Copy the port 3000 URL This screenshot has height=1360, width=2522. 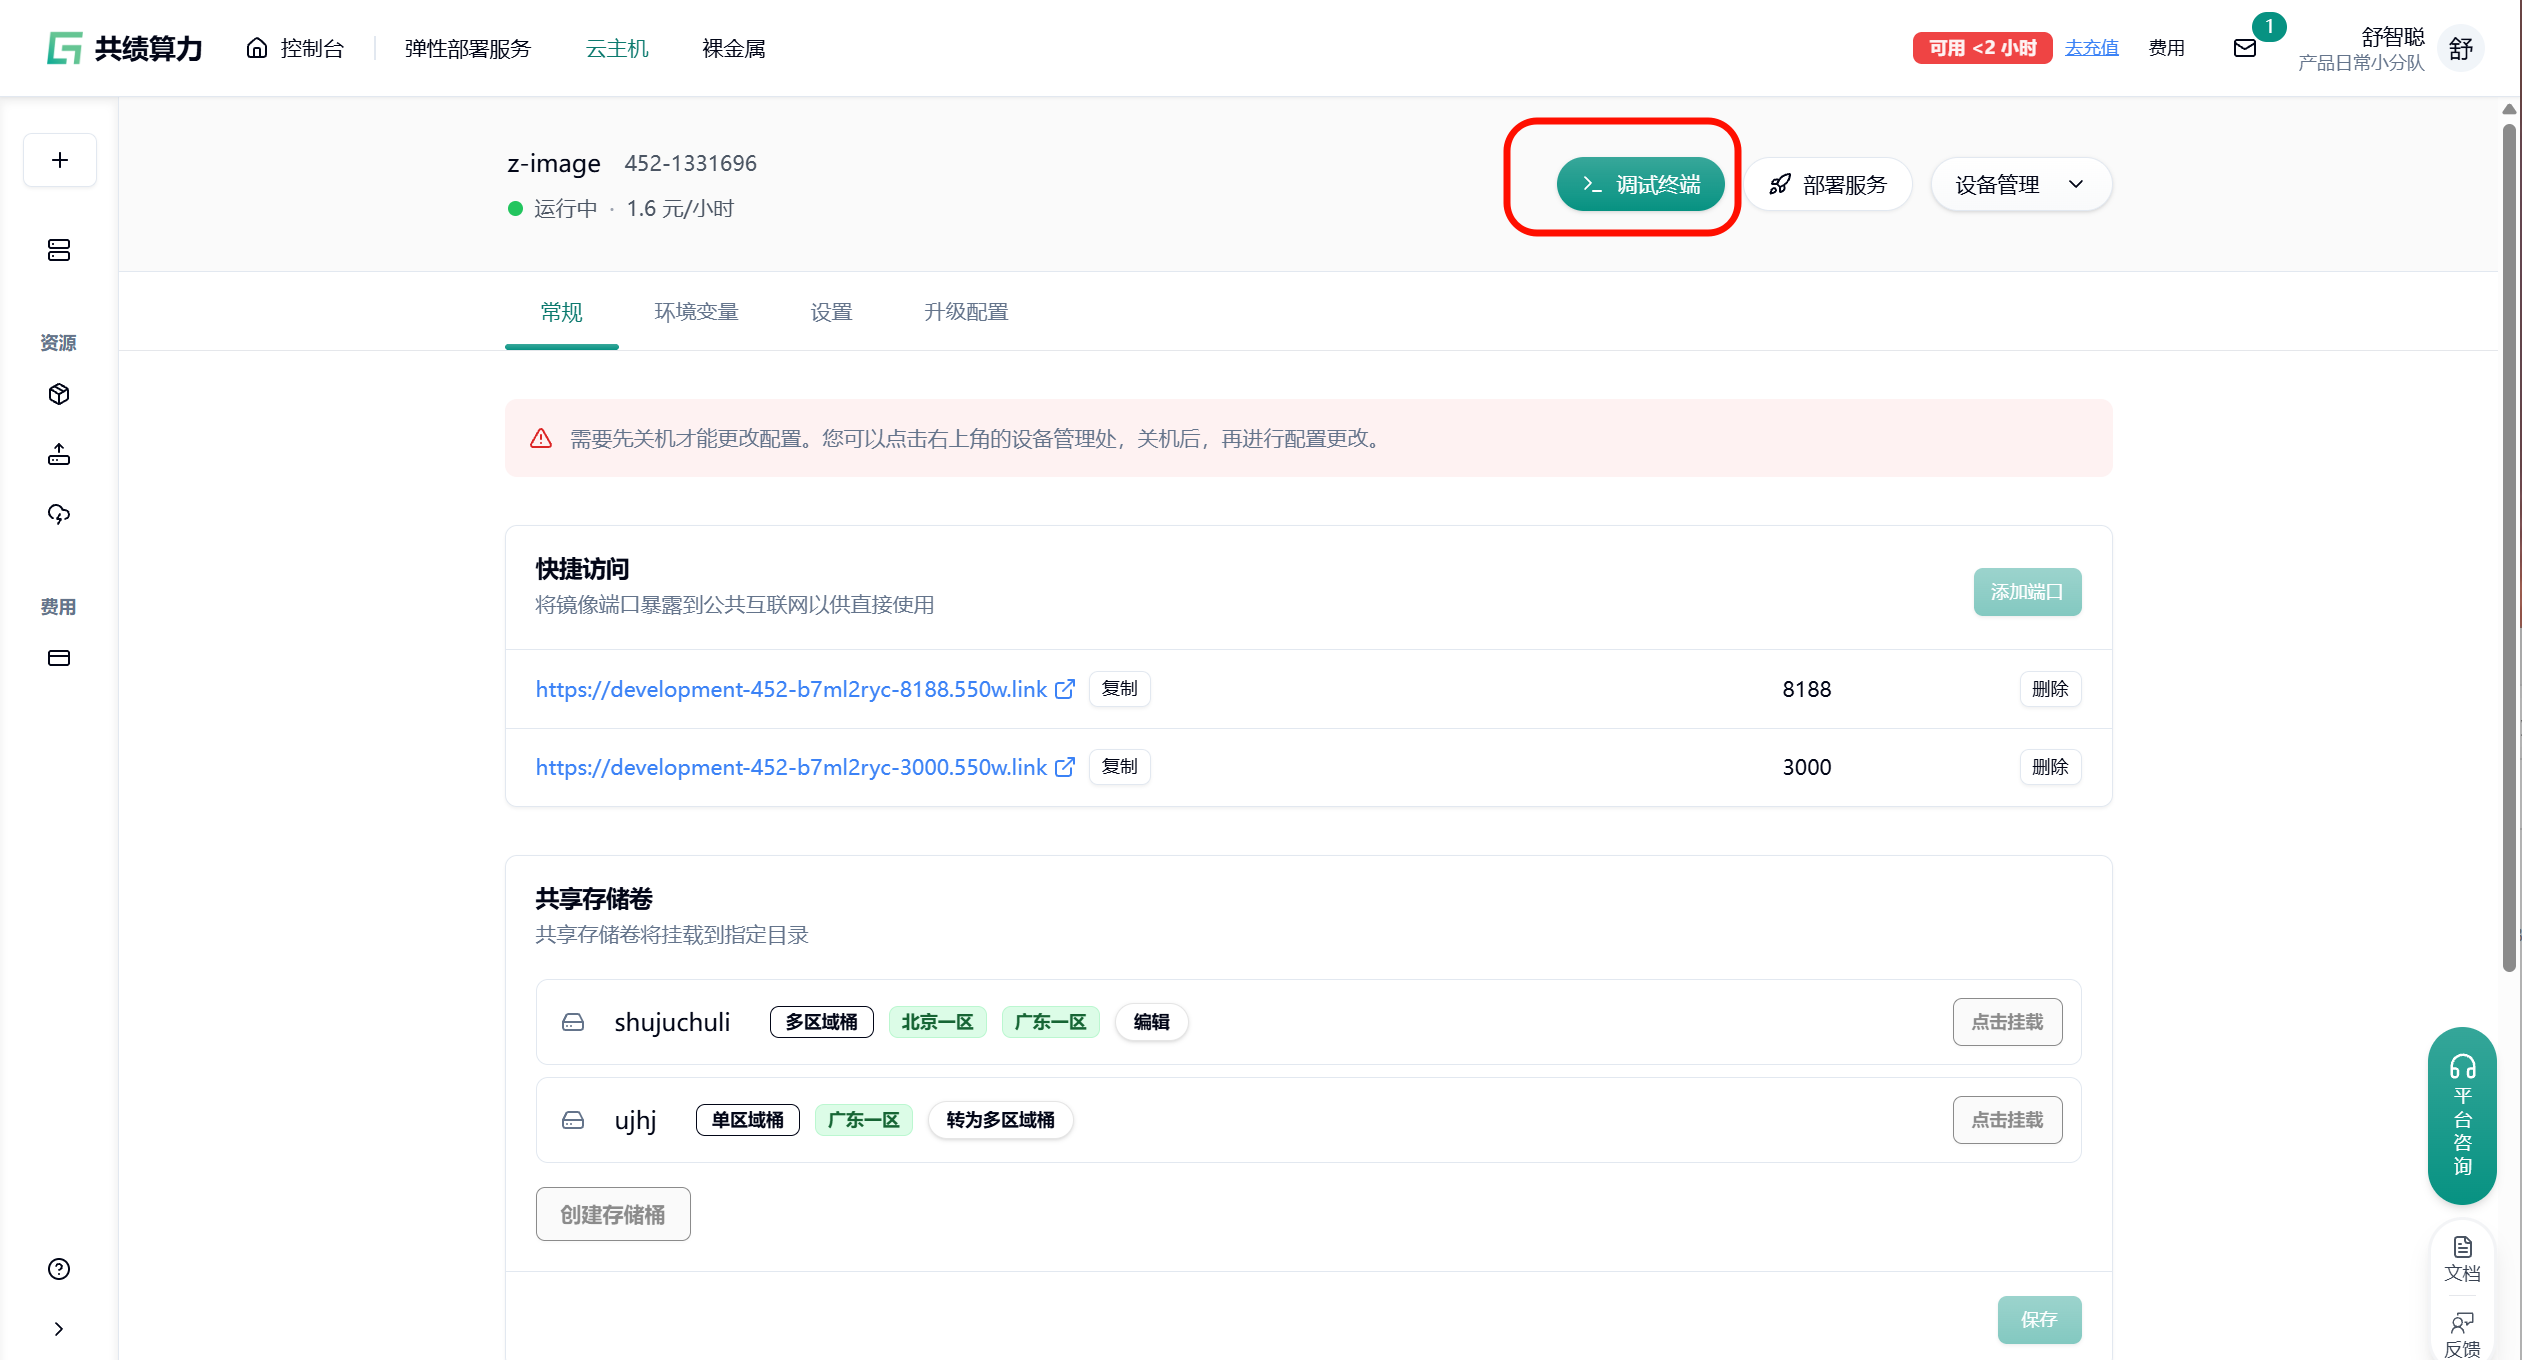click(x=1119, y=767)
